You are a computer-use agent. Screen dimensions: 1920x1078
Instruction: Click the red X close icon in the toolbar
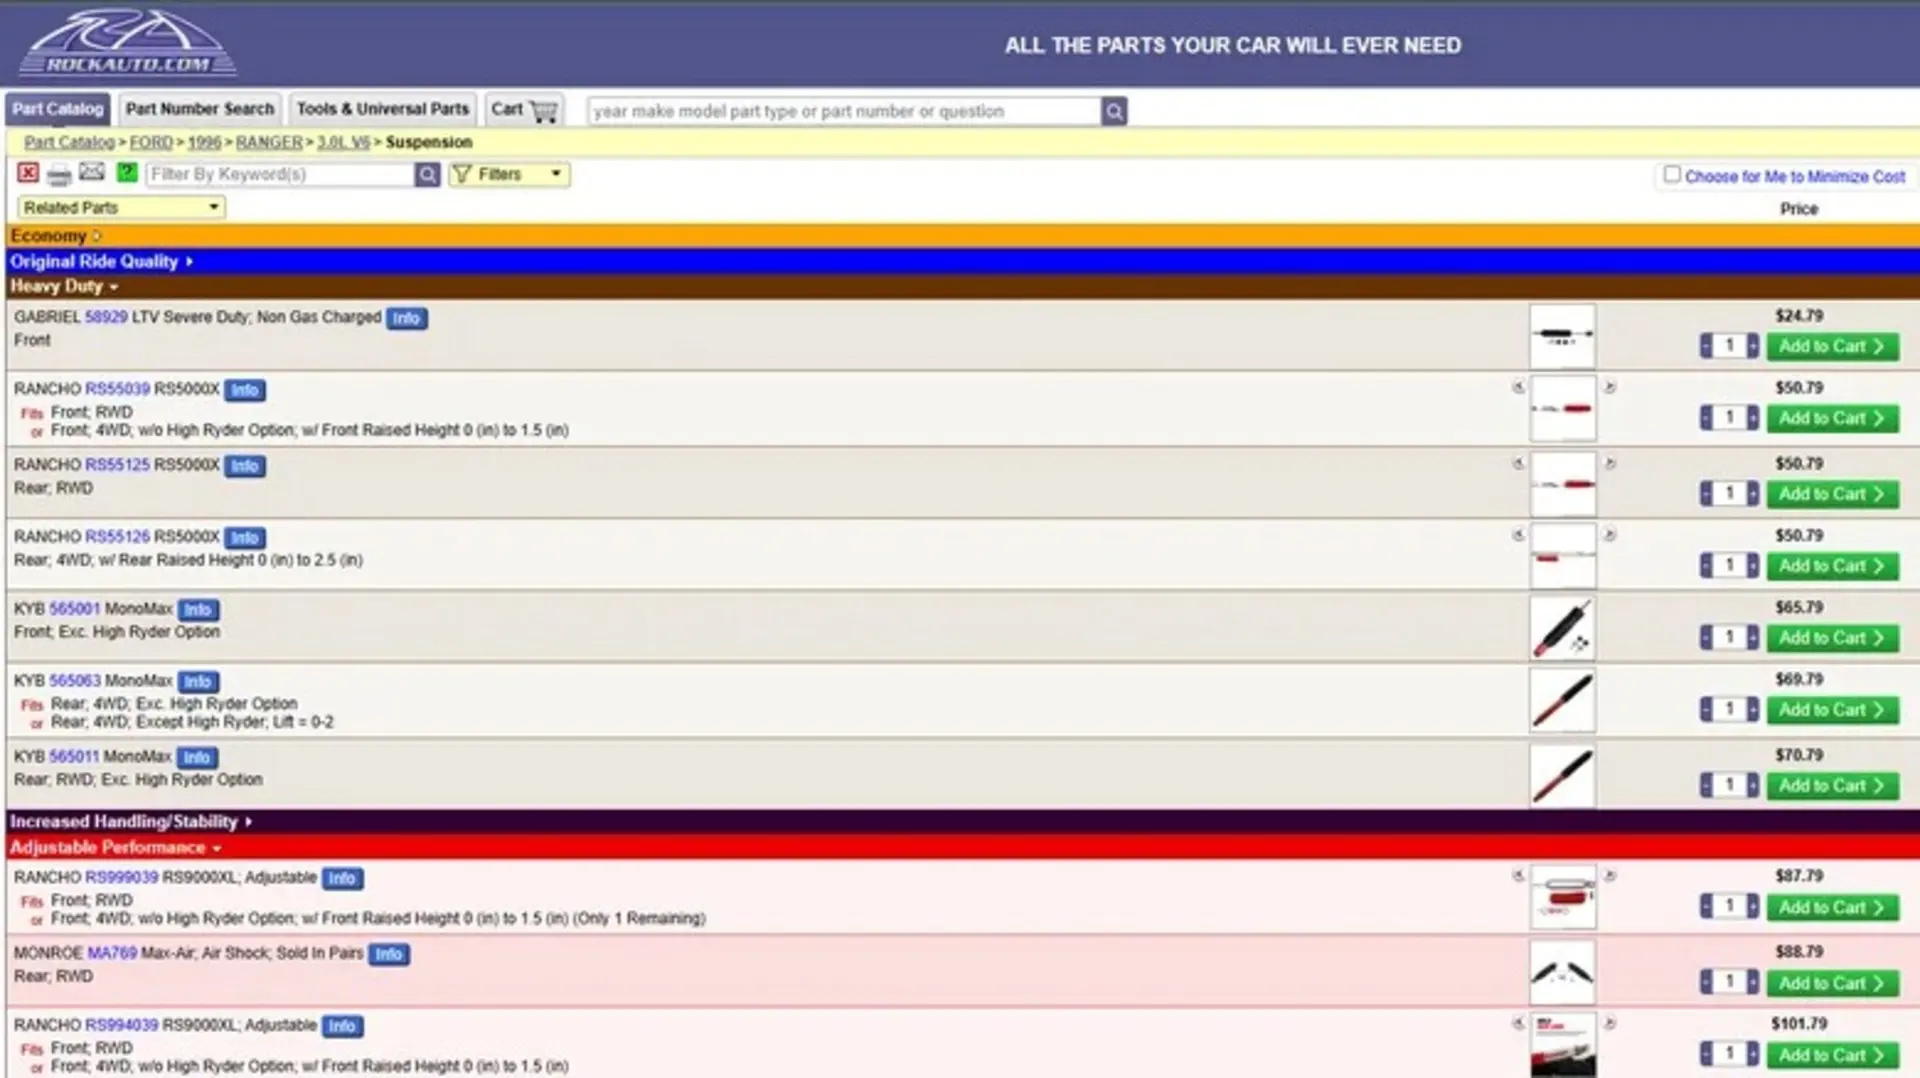pyautogui.click(x=28, y=174)
